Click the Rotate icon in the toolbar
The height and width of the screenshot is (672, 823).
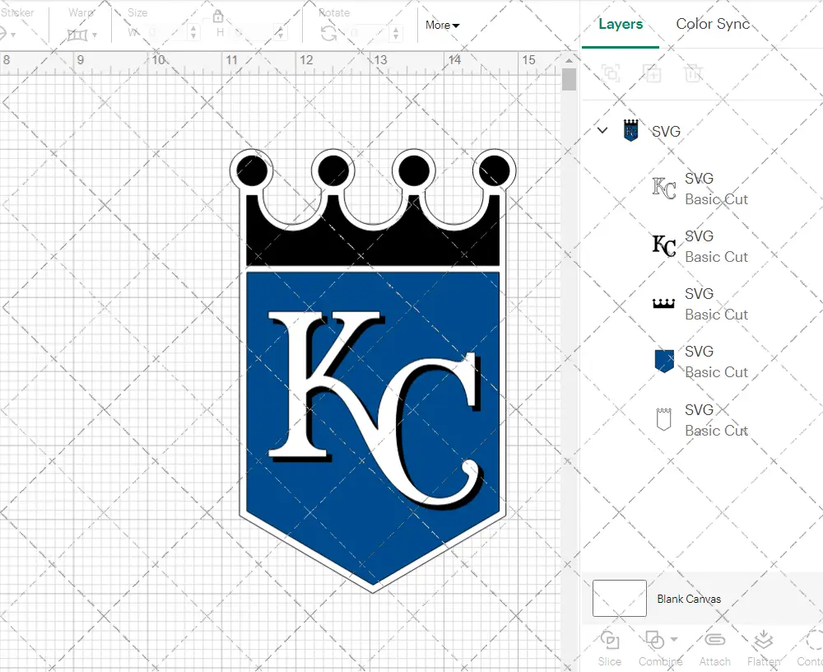(329, 31)
